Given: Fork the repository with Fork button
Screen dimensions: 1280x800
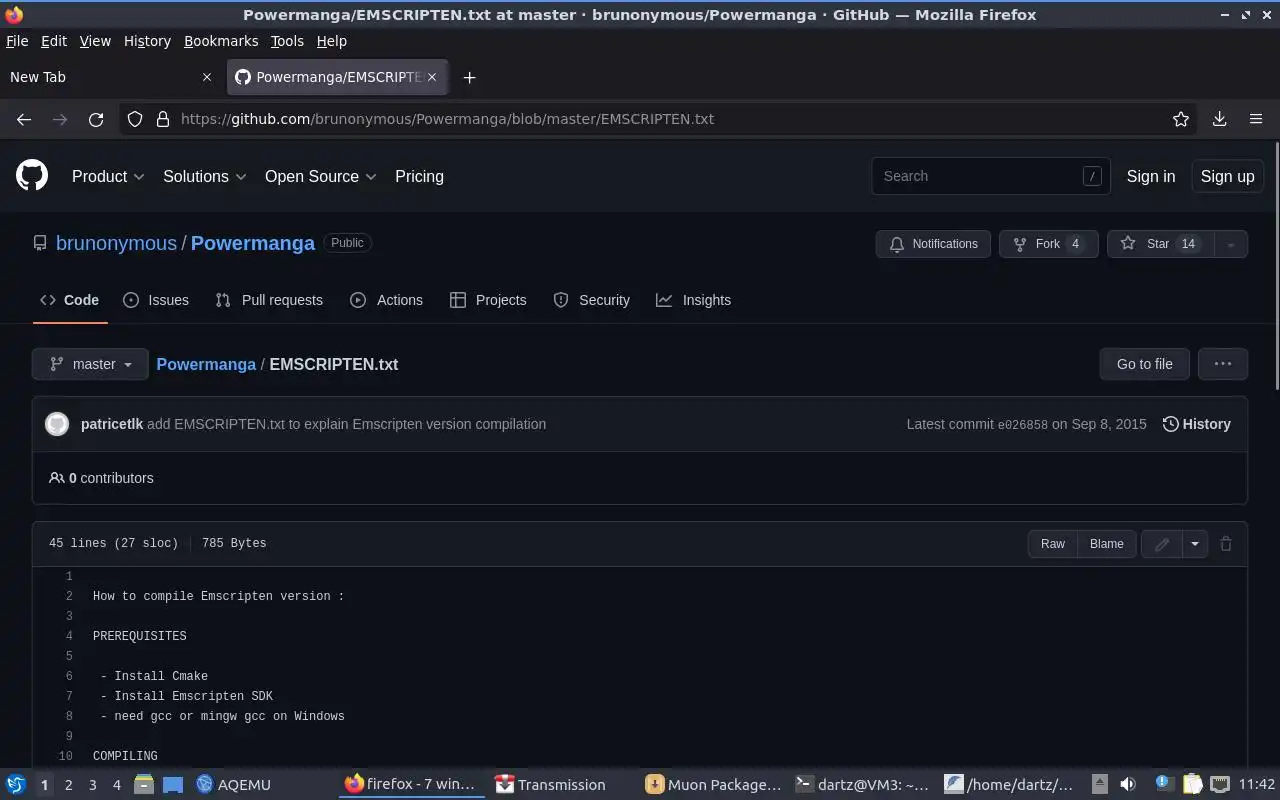Looking at the screenshot, I should pos(1048,244).
